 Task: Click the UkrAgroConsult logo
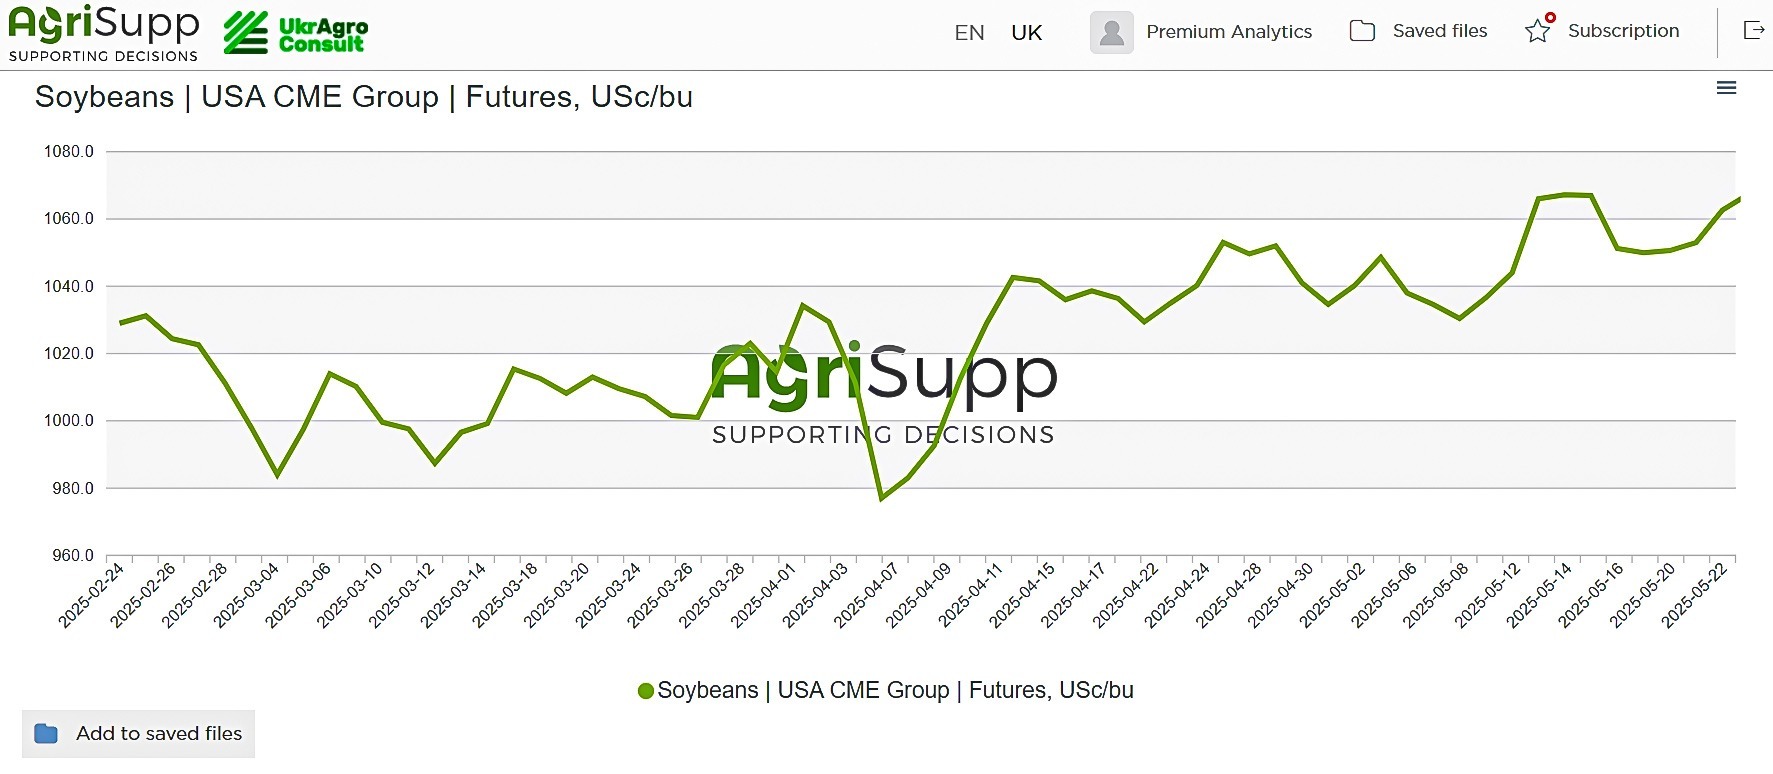296,33
